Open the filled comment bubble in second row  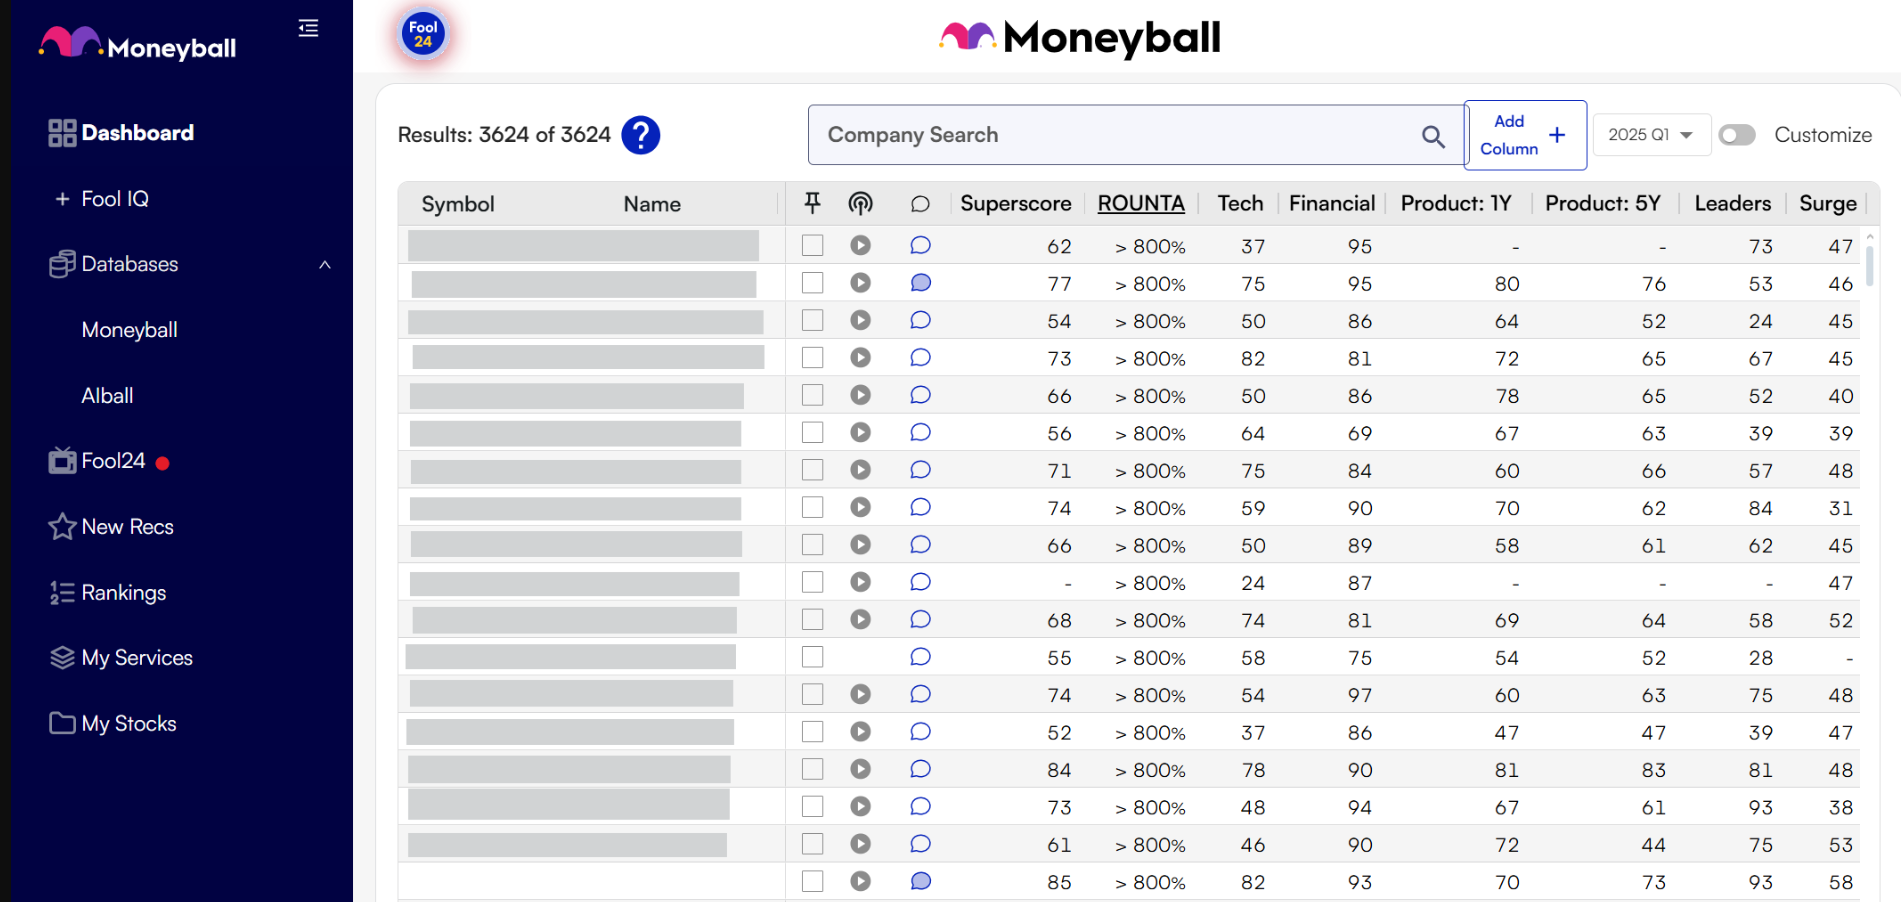click(x=920, y=283)
